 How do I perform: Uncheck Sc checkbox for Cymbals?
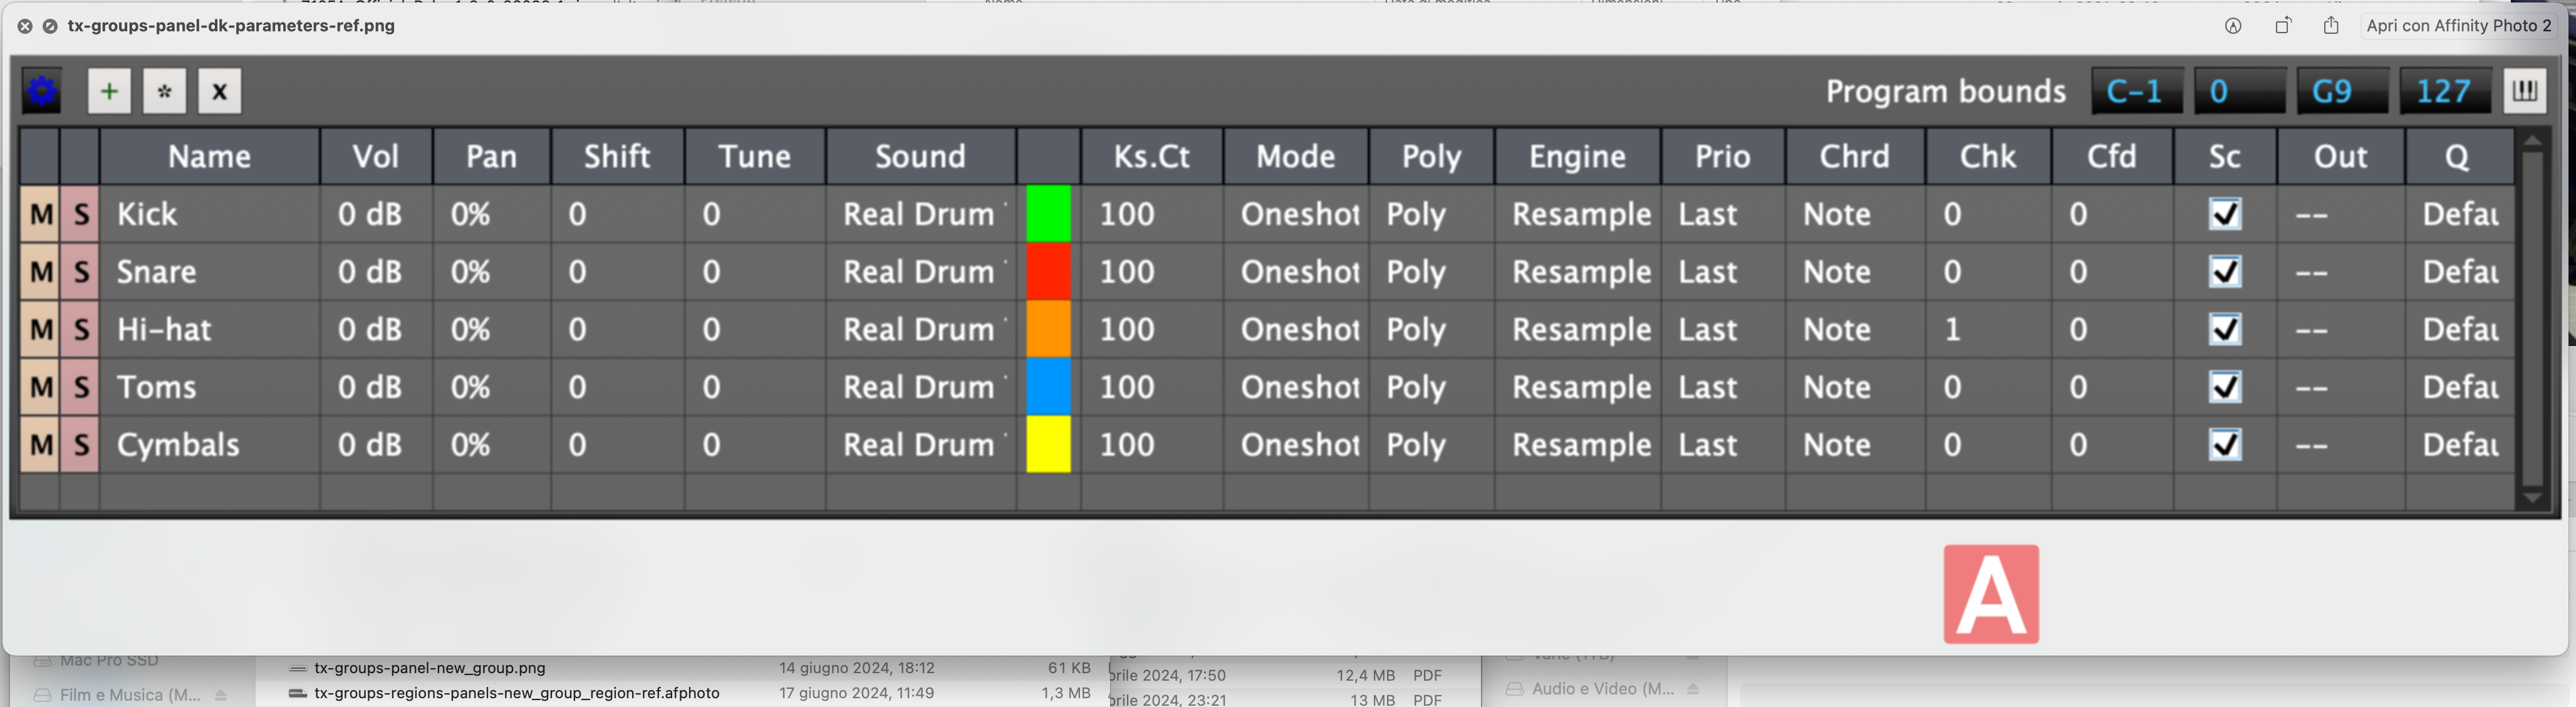[2225, 445]
